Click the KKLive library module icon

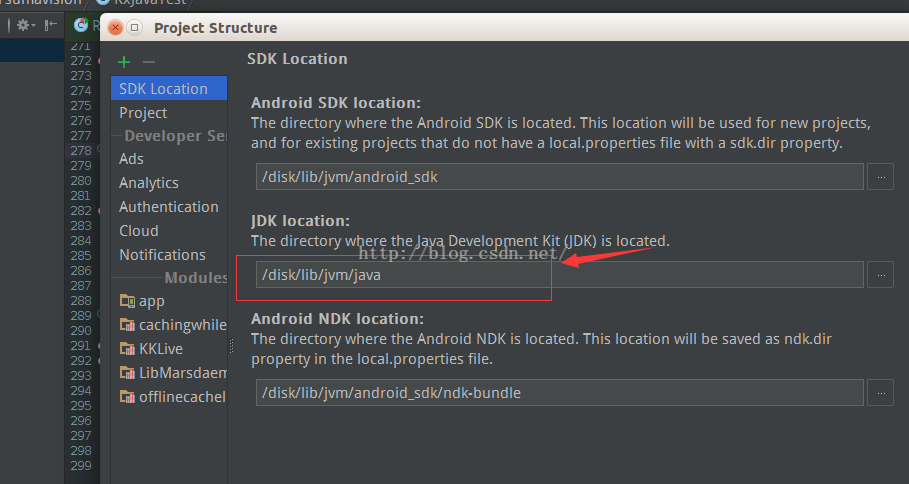coord(127,348)
